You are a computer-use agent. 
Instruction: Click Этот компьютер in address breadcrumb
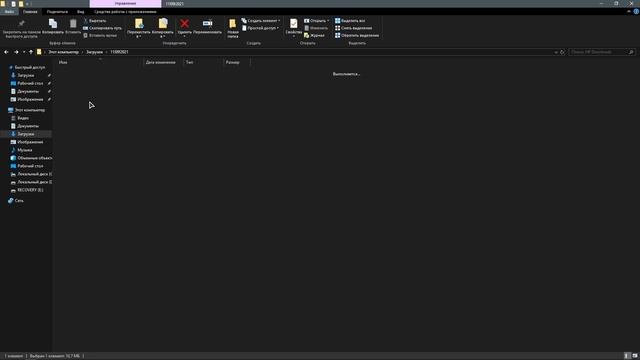pos(64,52)
